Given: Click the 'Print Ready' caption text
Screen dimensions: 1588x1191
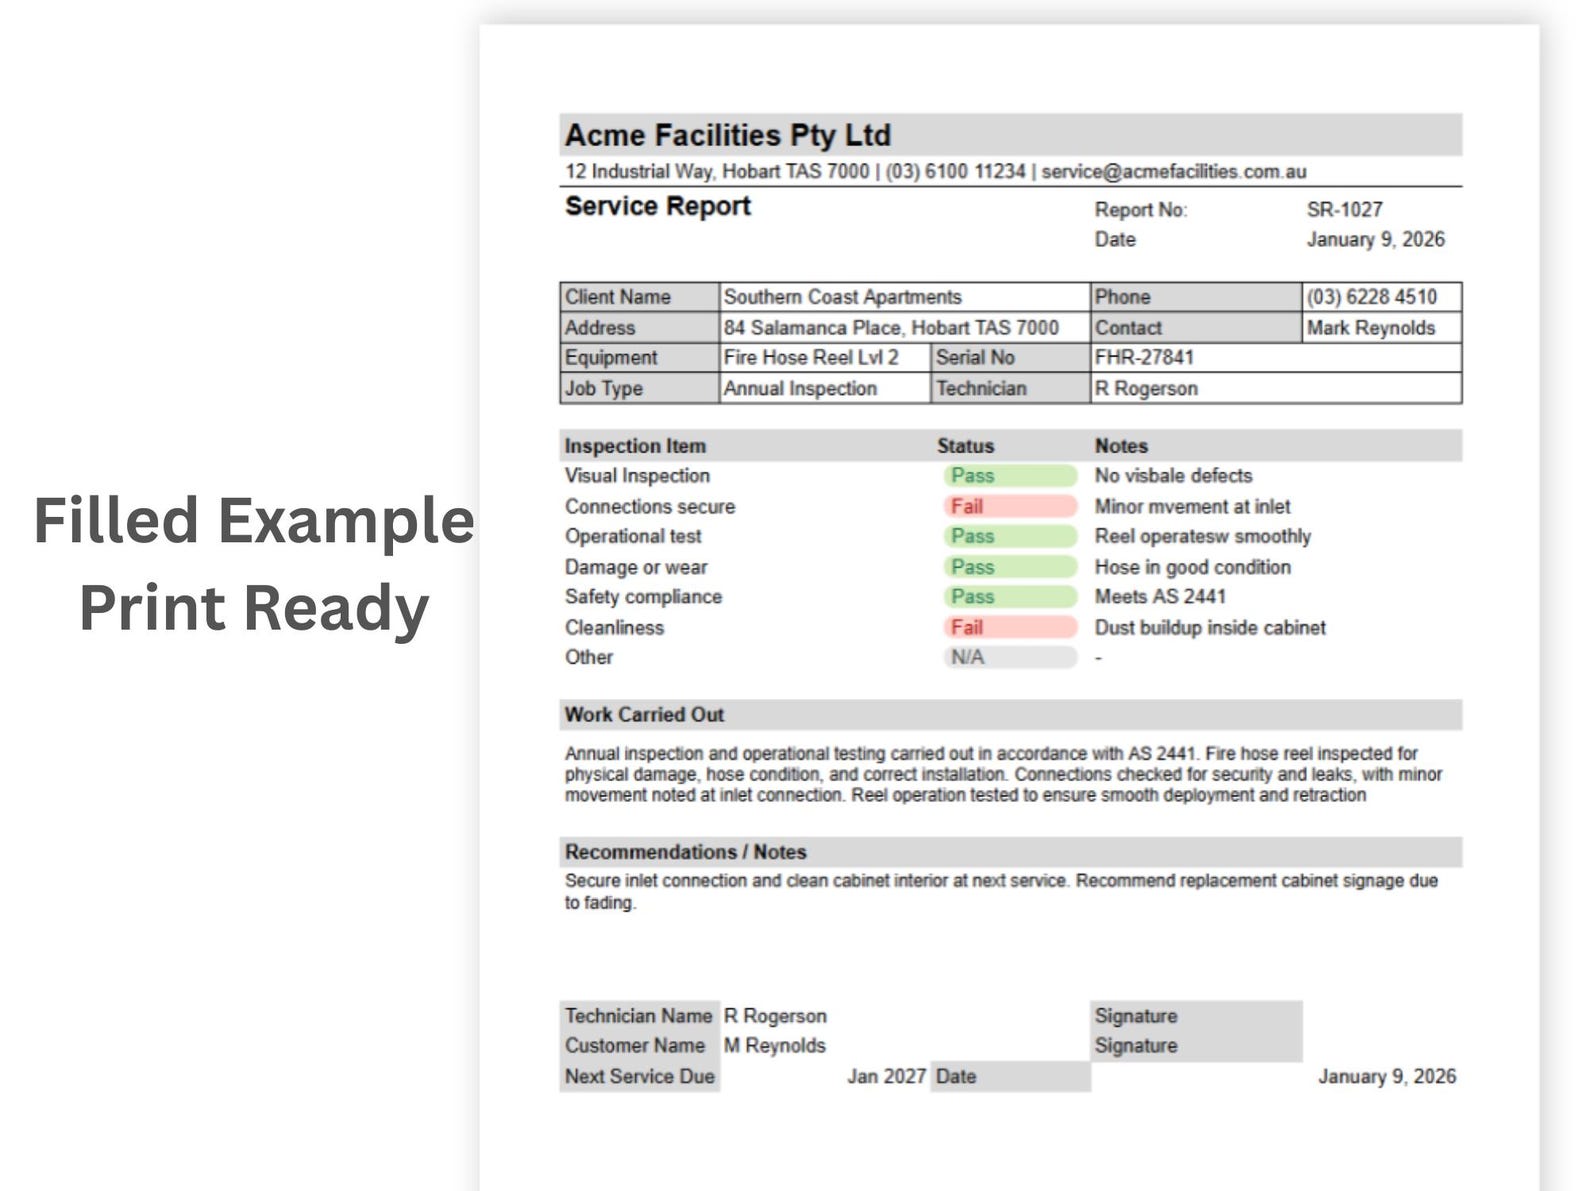Looking at the screenshot, I should tap(254, 609).
